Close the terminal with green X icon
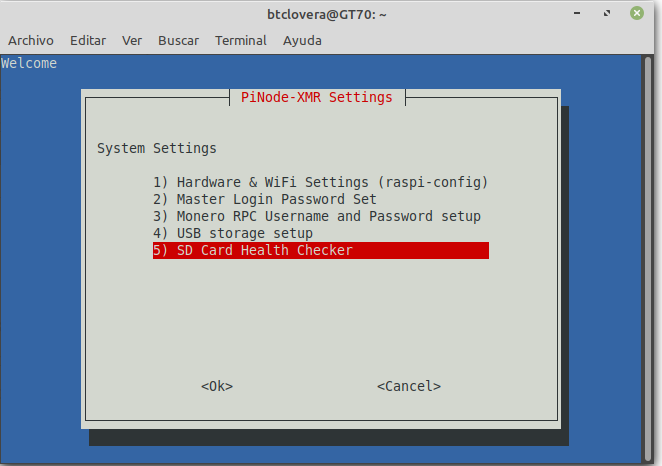 point(637,13)
